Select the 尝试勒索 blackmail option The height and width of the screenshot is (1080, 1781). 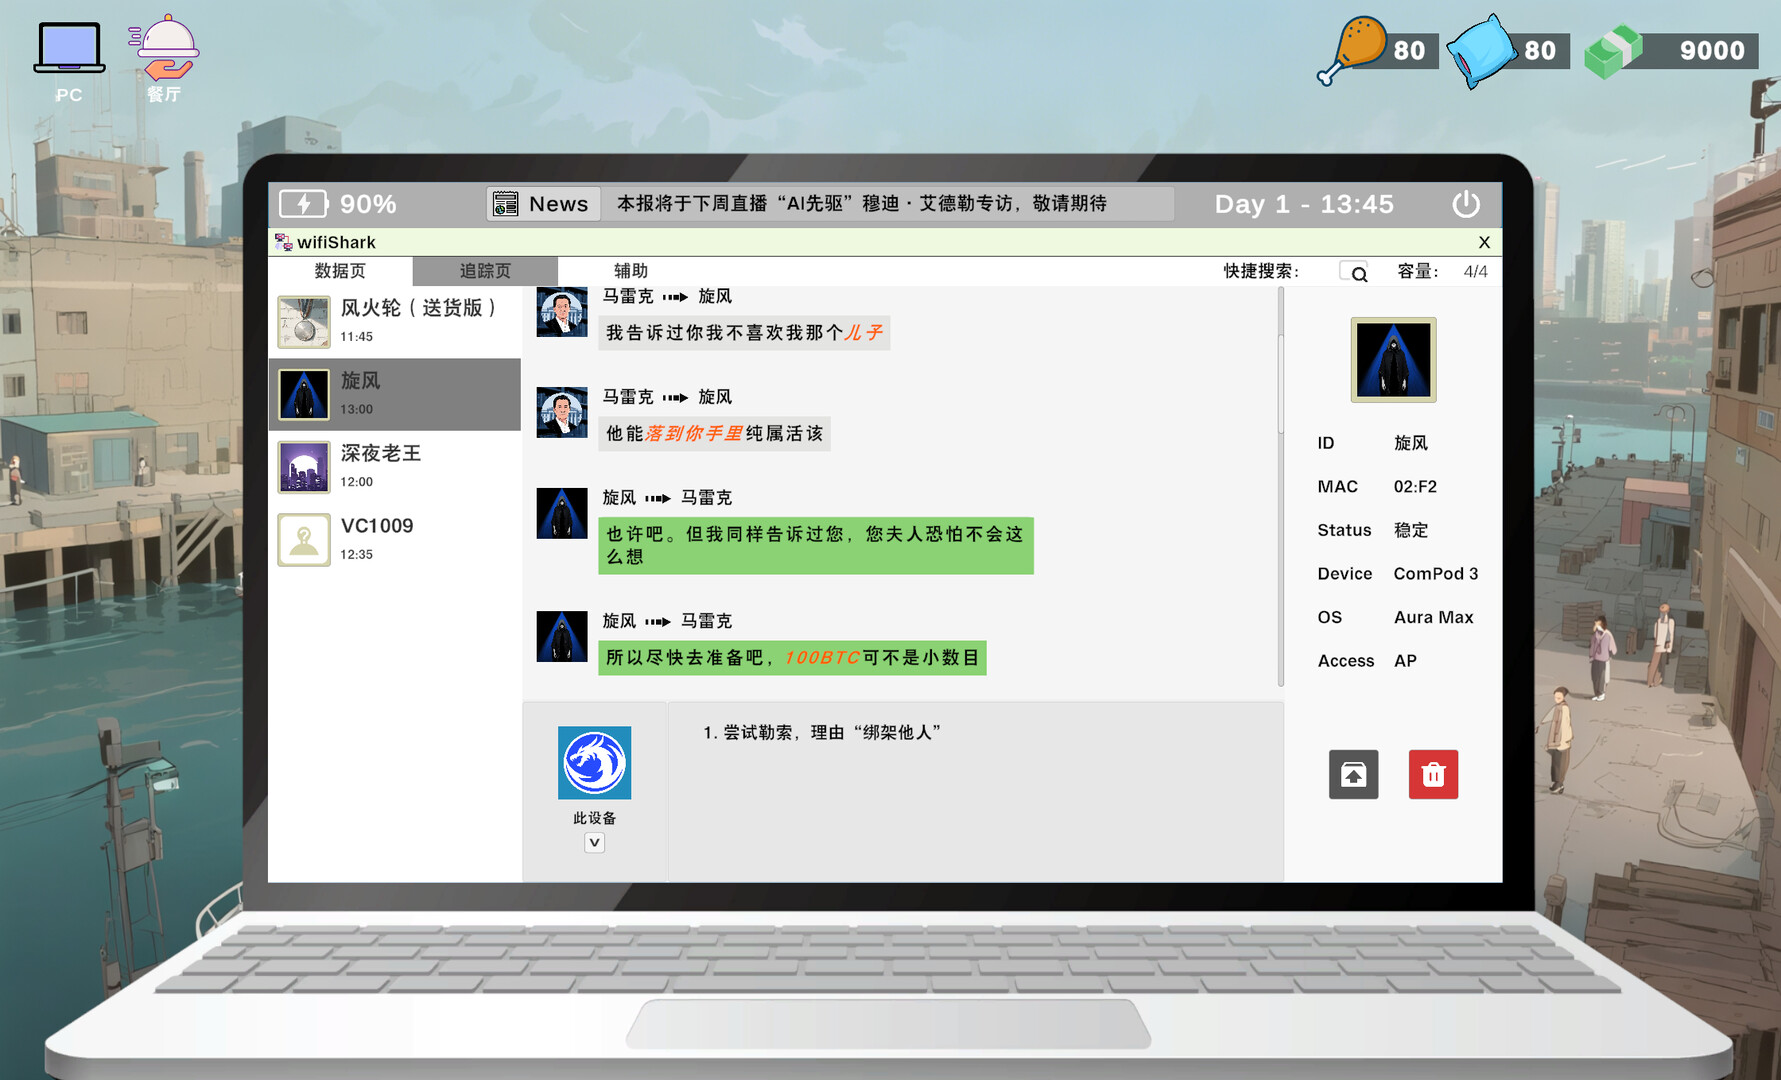point(820,731)
